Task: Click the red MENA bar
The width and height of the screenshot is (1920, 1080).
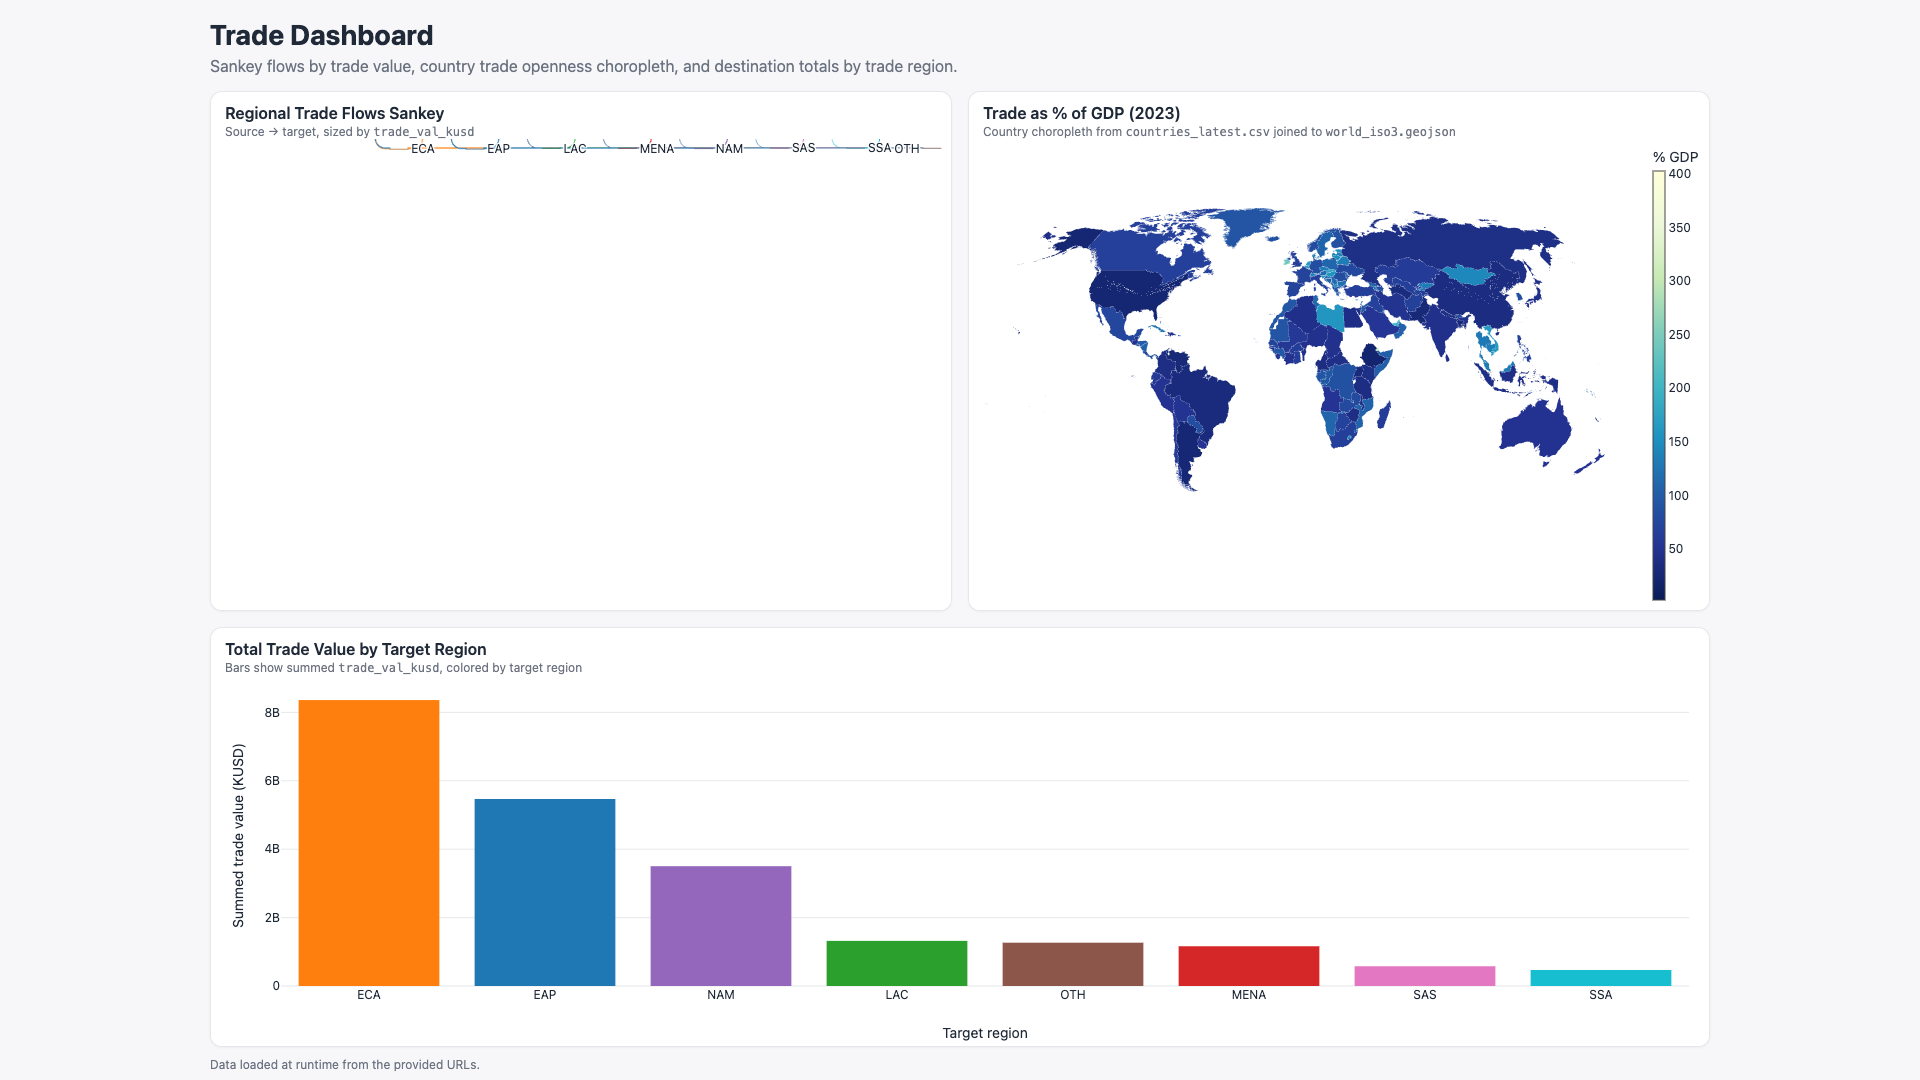Action: (x=1249, y=966)
